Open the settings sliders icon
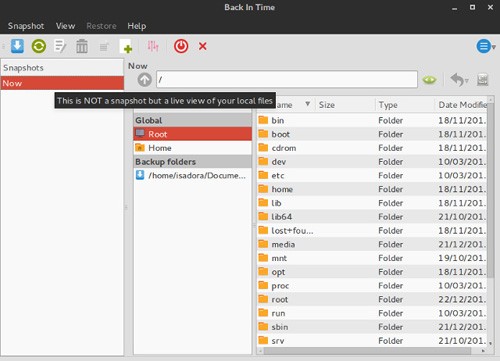The image size is (500, 361). tap(153, 46)
